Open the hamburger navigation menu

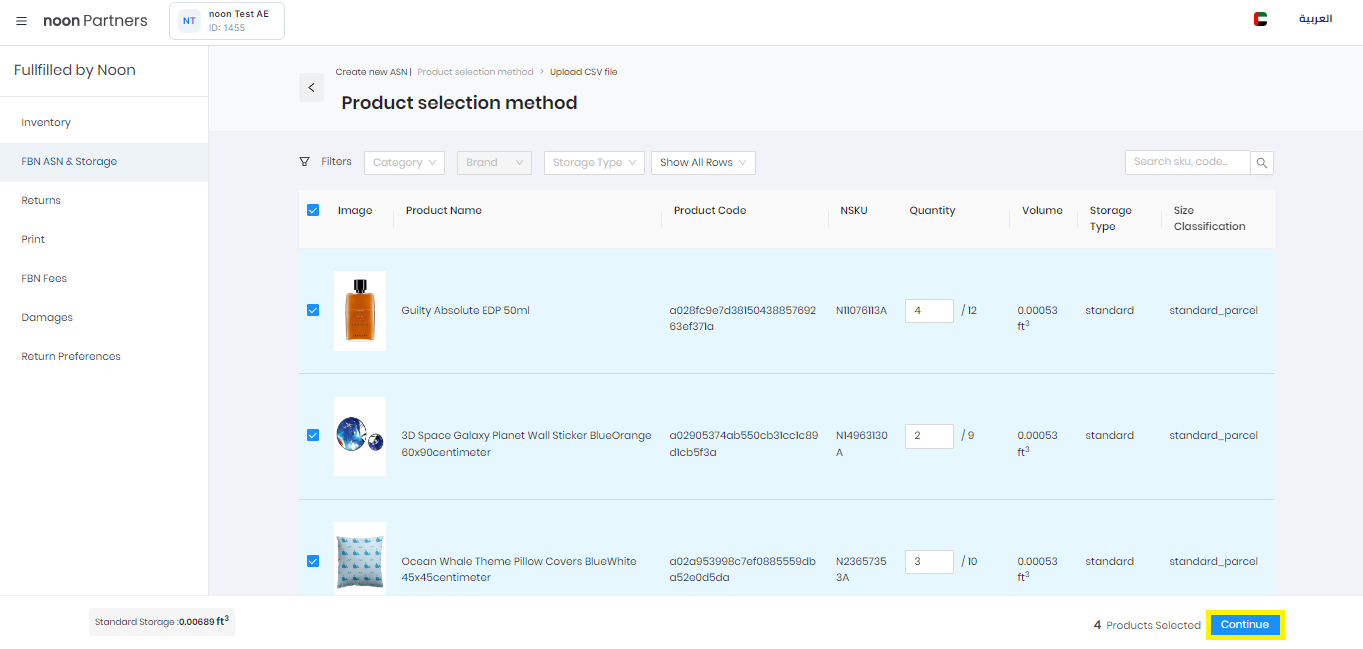tap(21, 21)
